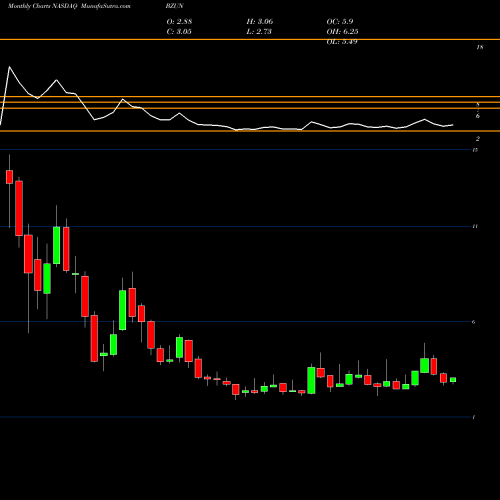Viewport: 500px width, 500px height.
Task: Click the 'OC: 5.9' value
Action: point(340,21)
